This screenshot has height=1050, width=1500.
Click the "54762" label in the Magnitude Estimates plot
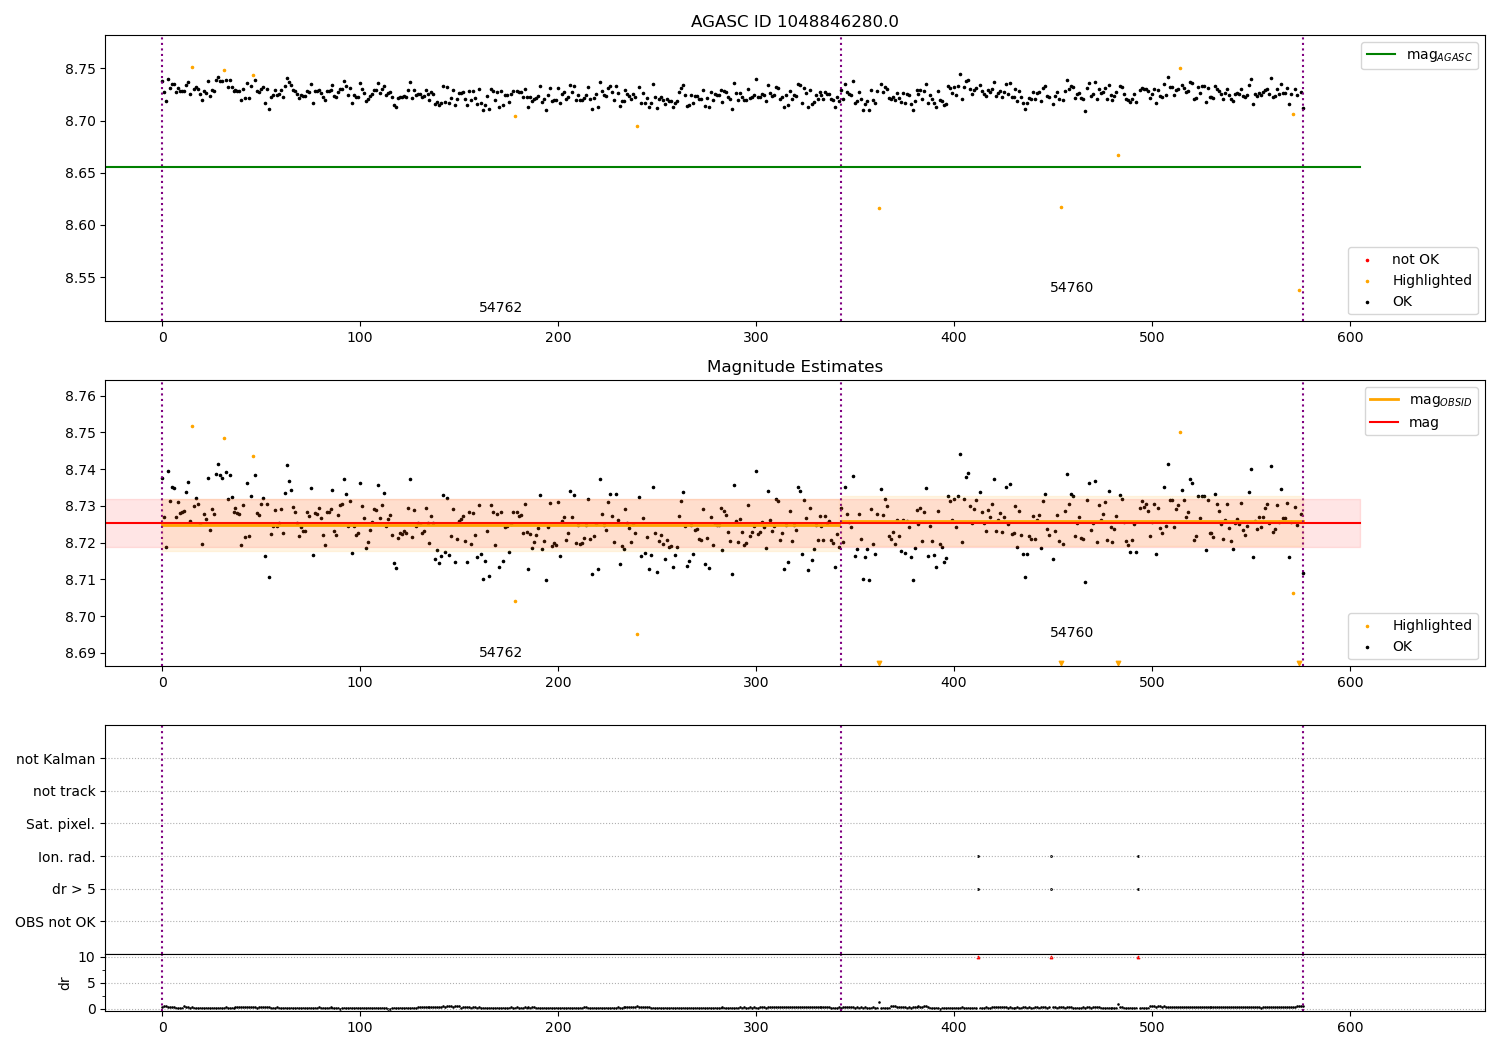click(x=500, y=653)
